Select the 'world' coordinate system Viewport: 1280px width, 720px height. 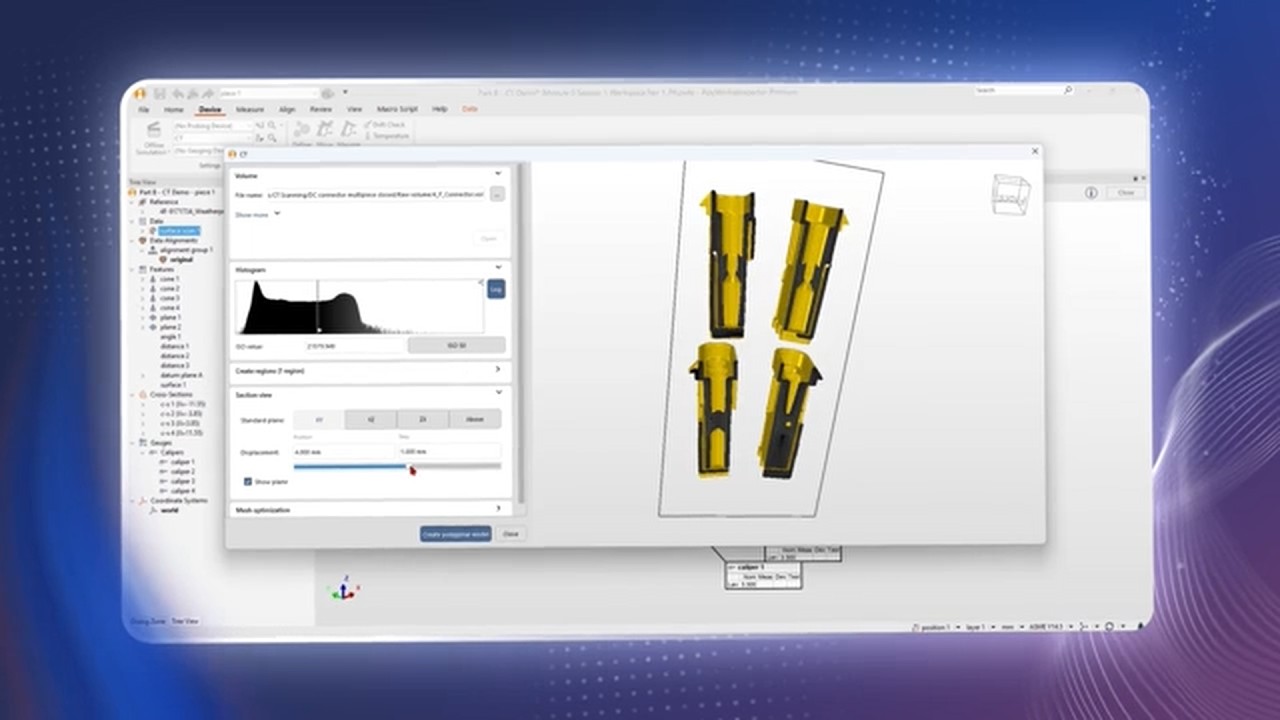pos(170,510)
